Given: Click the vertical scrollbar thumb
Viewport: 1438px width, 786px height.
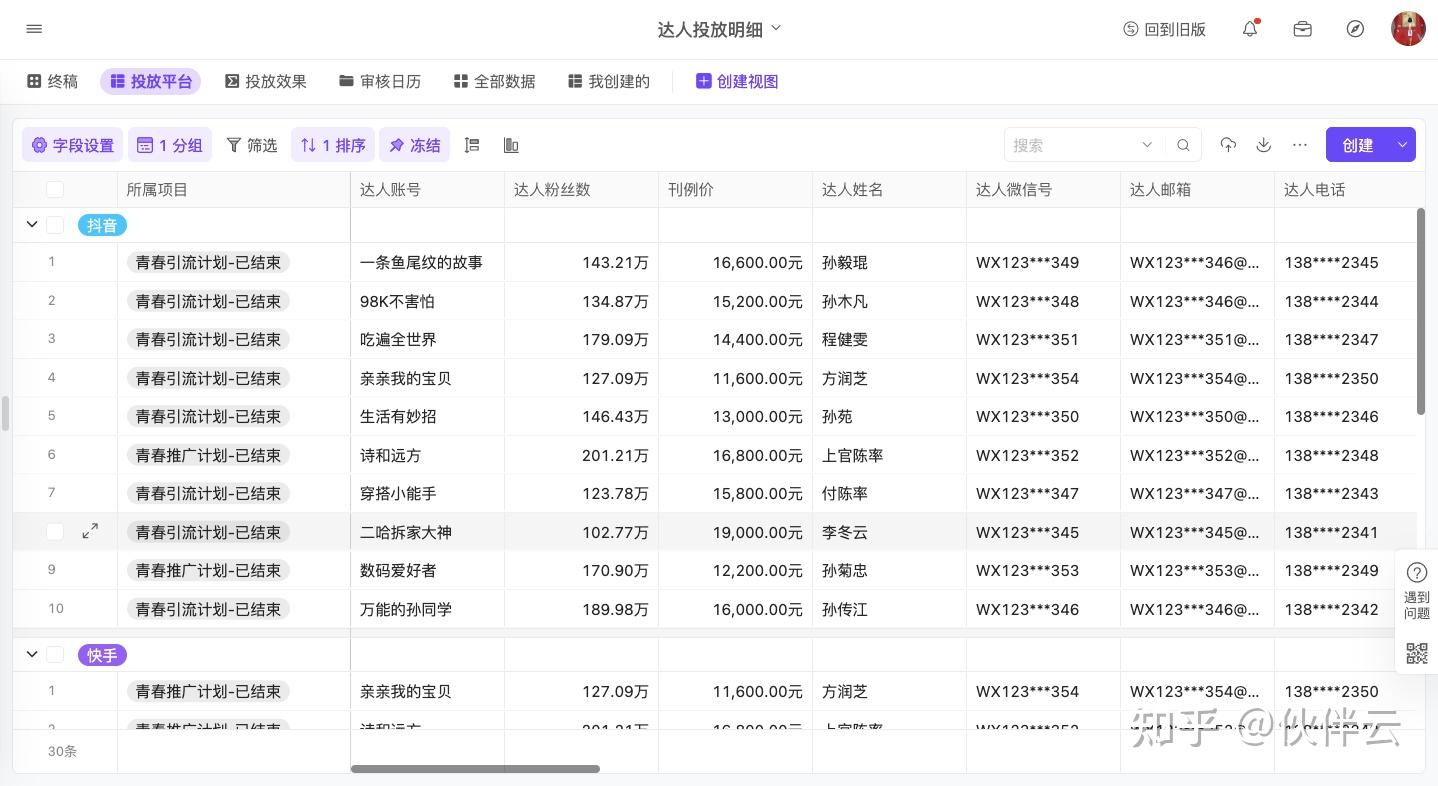Looking at the screenshot, I should click(x=1420, y=311).
